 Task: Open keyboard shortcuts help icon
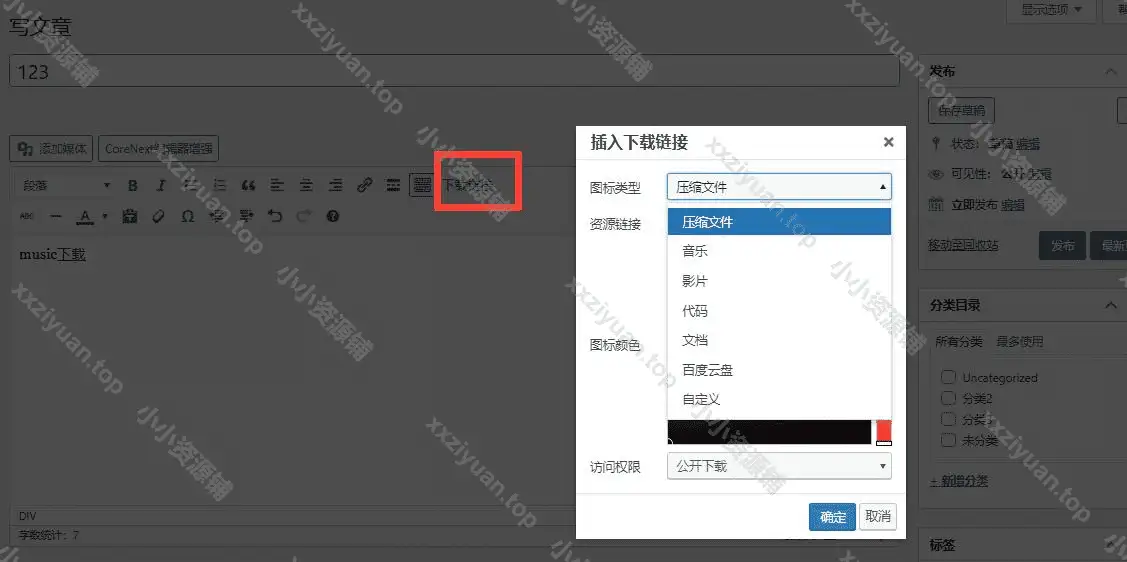coord(333,216)
